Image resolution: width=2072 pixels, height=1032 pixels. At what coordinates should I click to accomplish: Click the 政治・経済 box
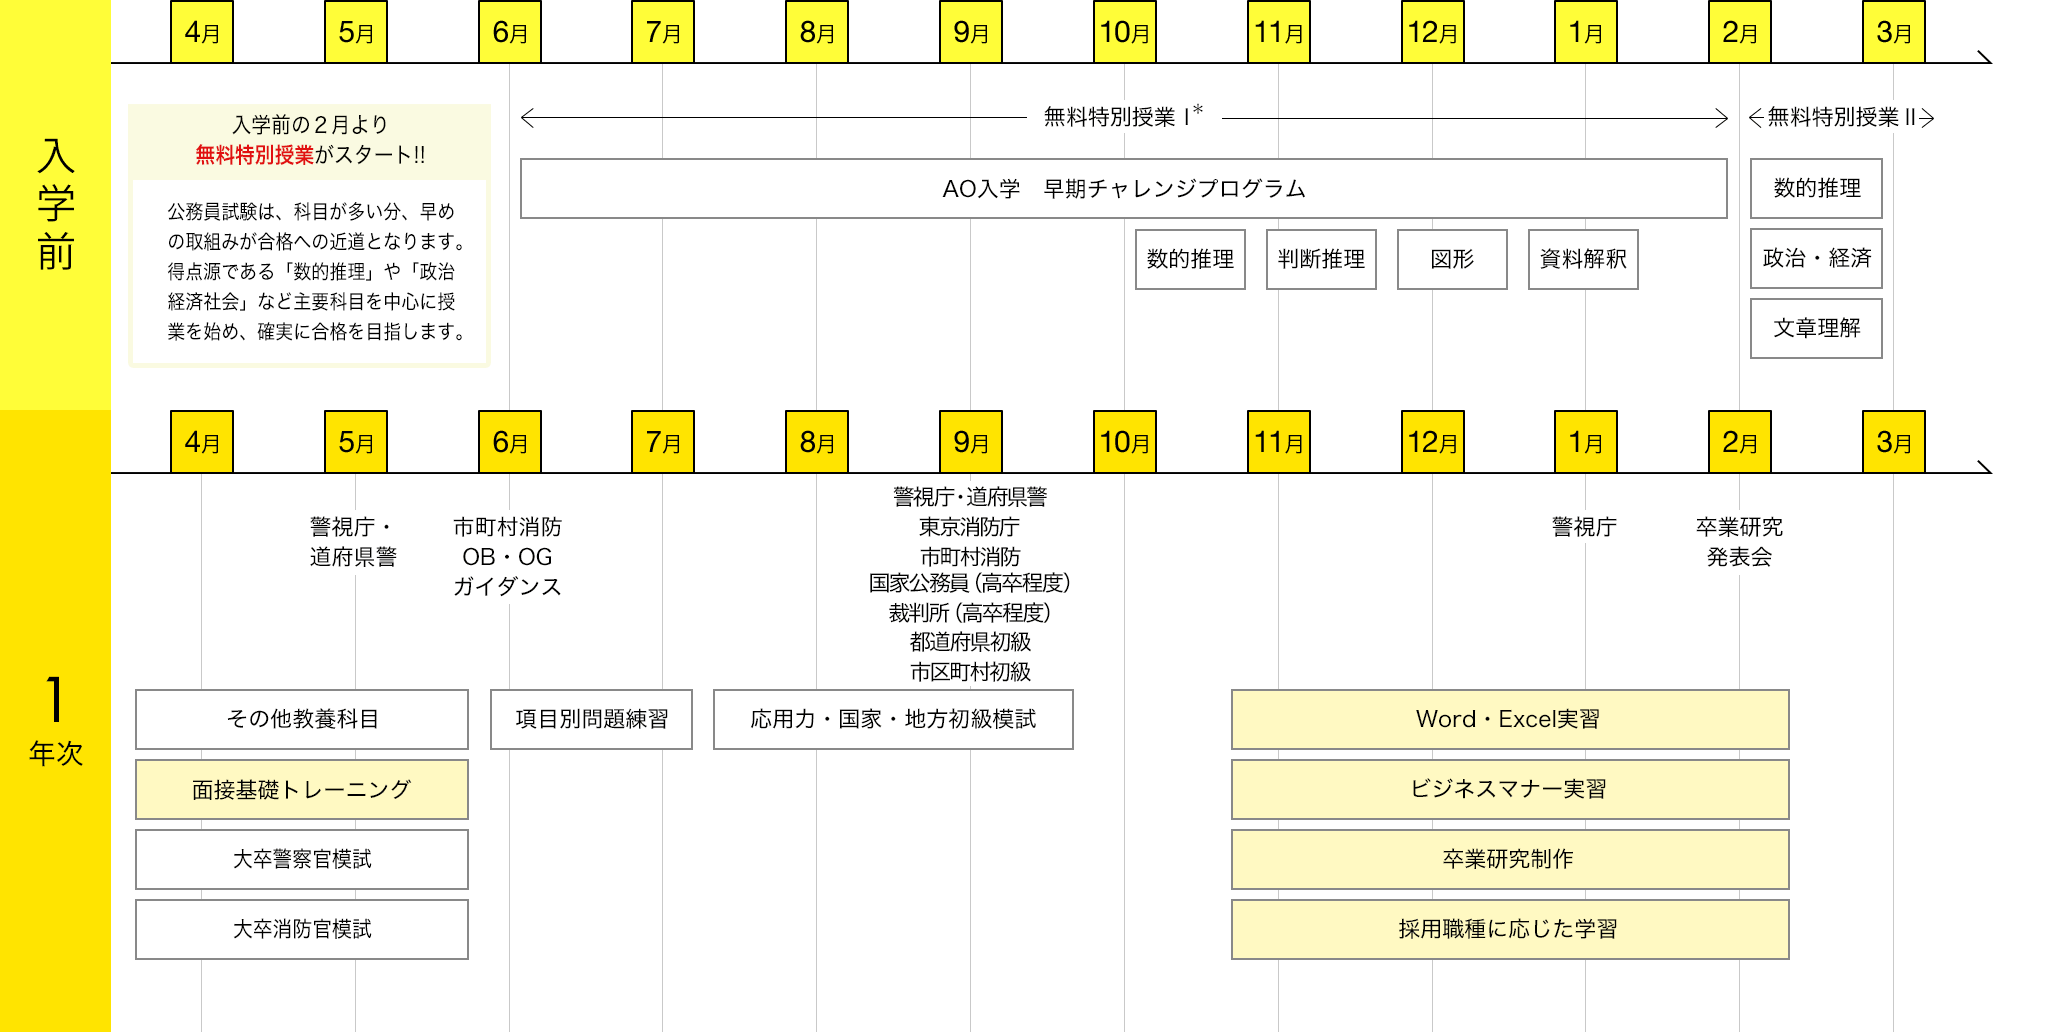click(x=1816, y=258)
